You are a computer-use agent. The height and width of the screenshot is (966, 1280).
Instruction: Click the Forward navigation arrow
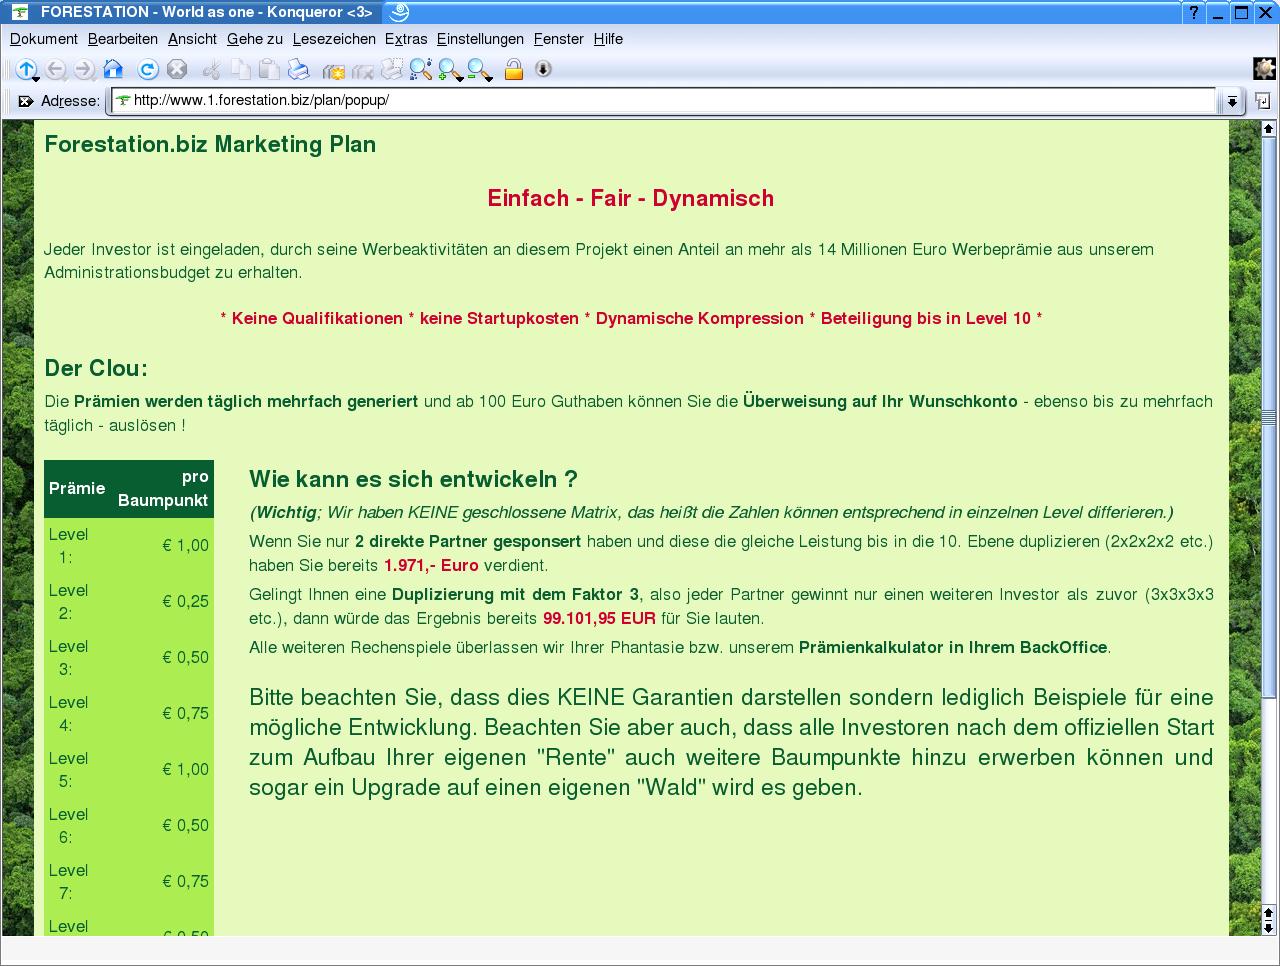pos(84,69)
